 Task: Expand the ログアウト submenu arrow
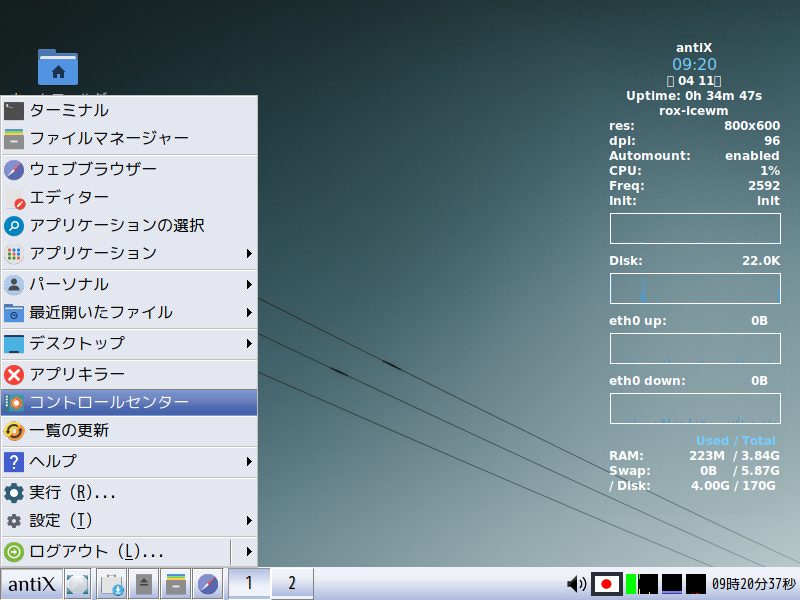(x=249, y=552)
